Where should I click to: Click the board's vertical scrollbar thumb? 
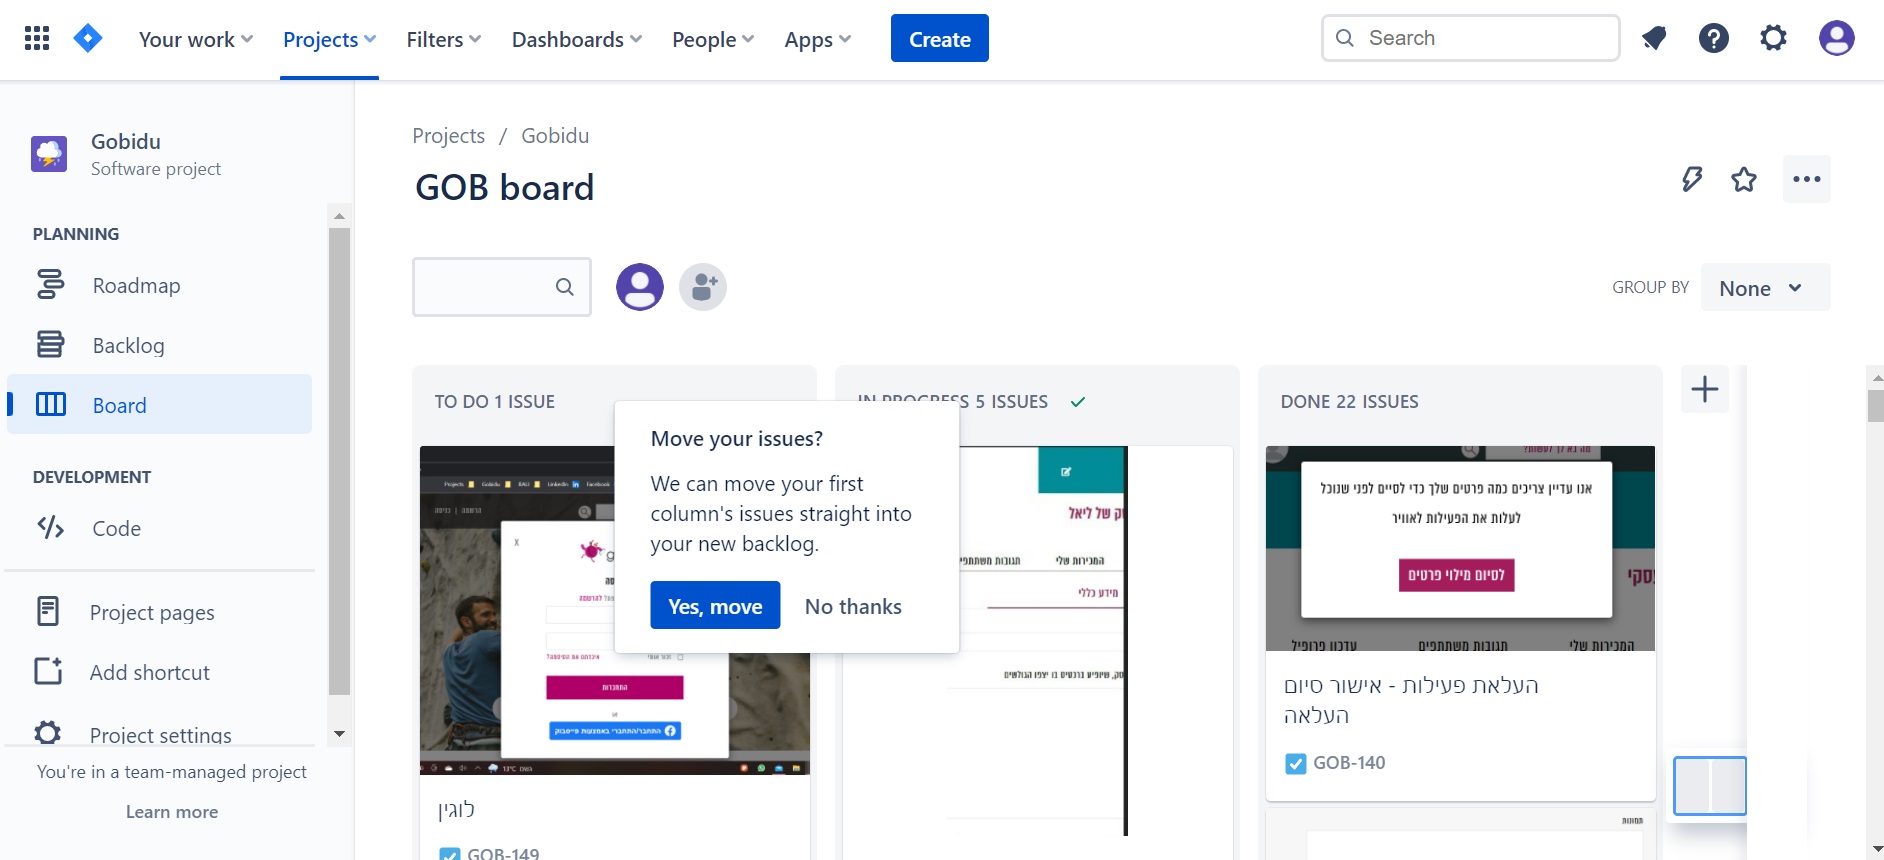[1876, 405]
